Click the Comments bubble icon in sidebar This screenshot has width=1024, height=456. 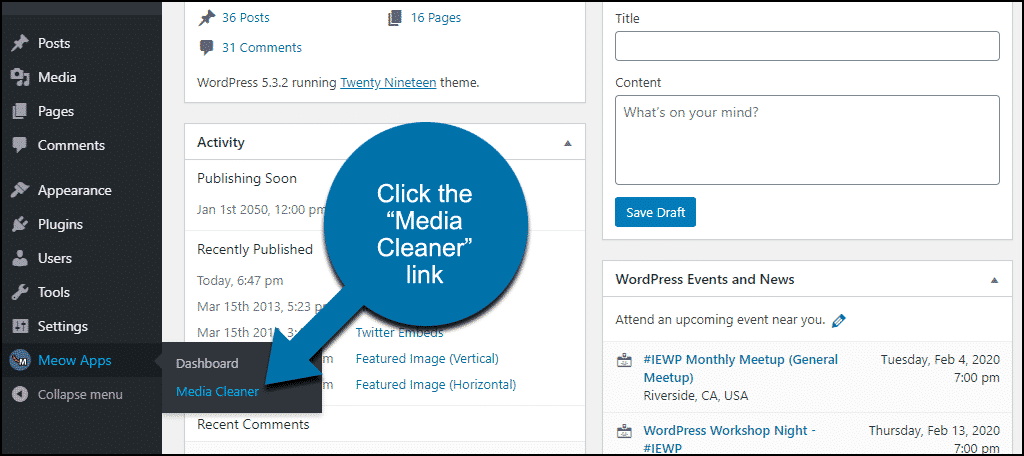[20, 145]
